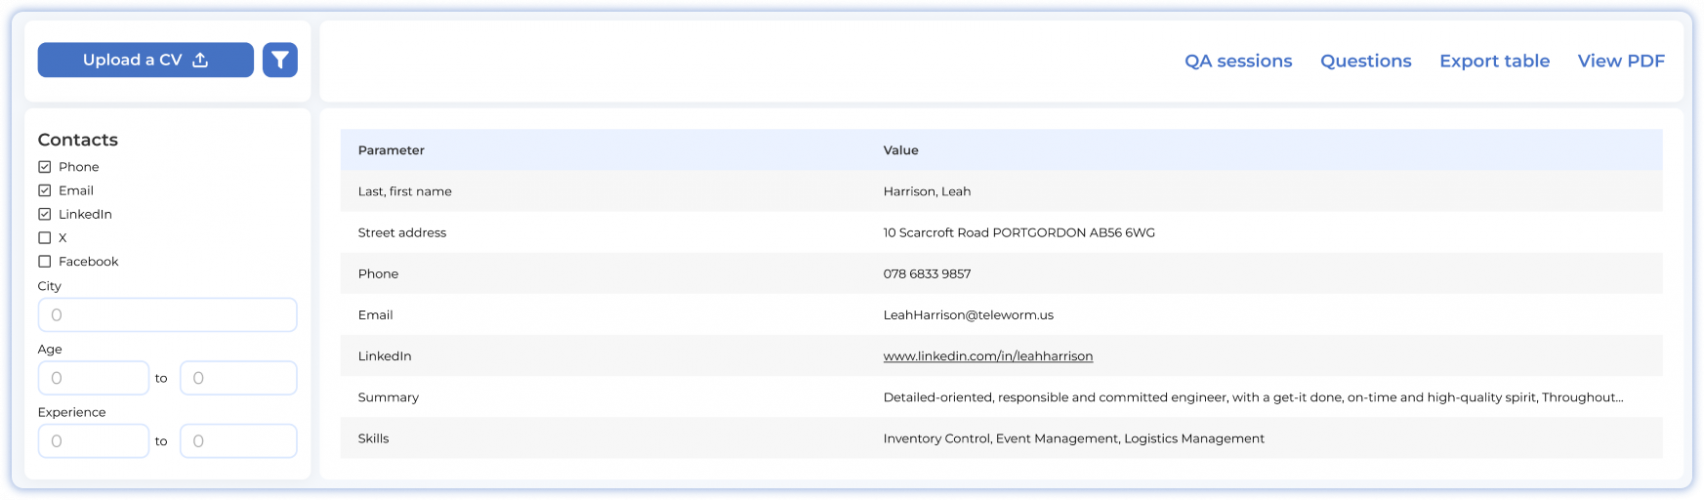Click the 'Value' column header
This screenshot has height=500, width=1704.
pyautogui.click(x=900, y=150)
